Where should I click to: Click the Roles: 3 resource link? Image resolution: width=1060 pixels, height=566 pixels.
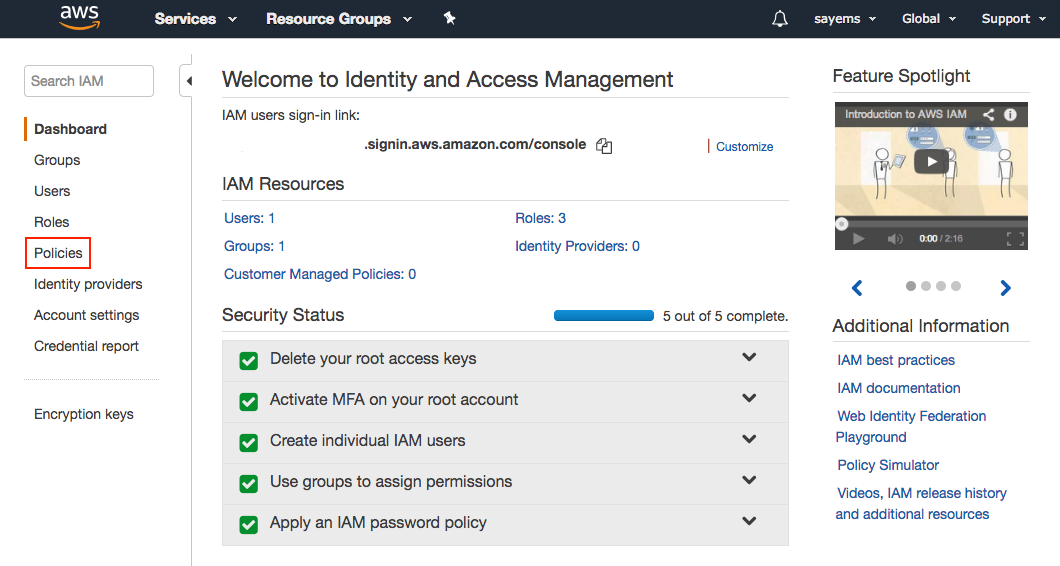540,218
